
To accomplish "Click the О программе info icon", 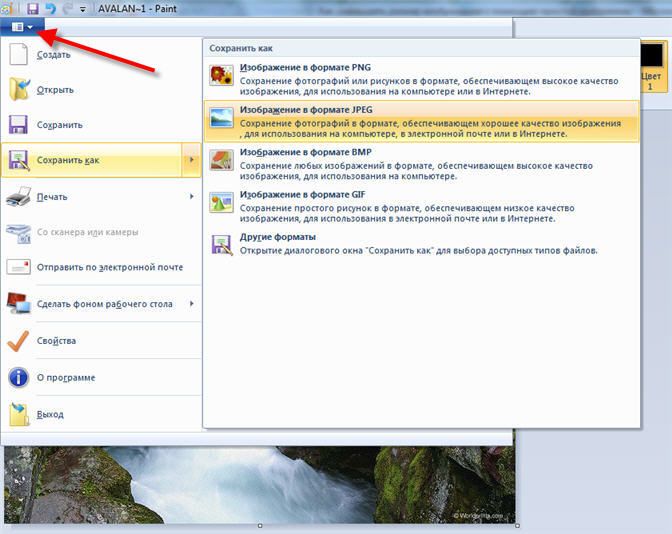I will pos(18,378).
